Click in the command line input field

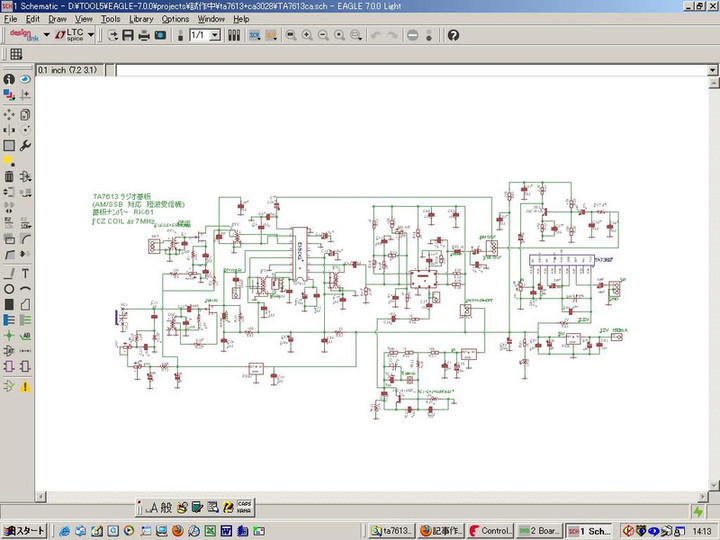coord(400,70)
